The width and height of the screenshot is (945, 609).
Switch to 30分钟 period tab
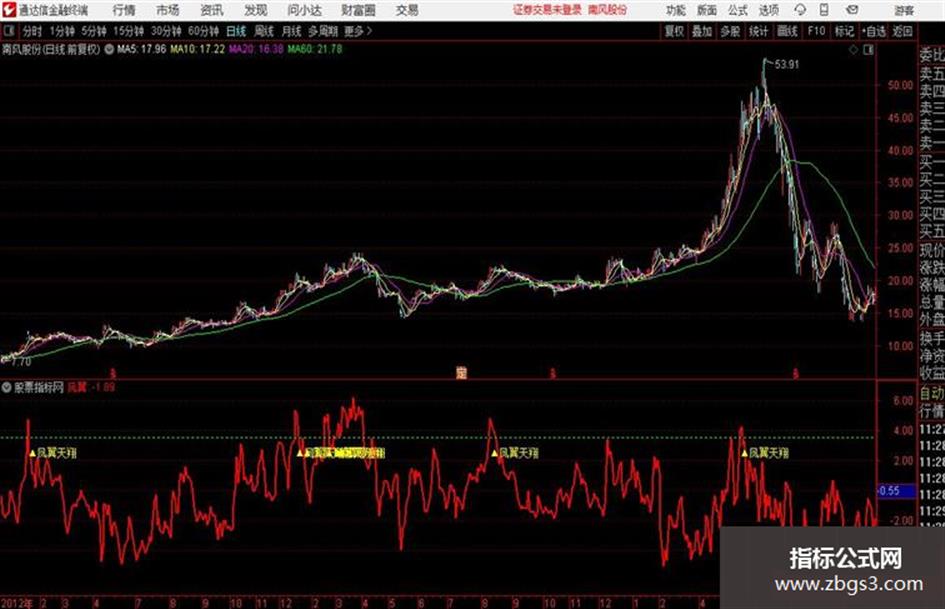(x=166, y=31)
